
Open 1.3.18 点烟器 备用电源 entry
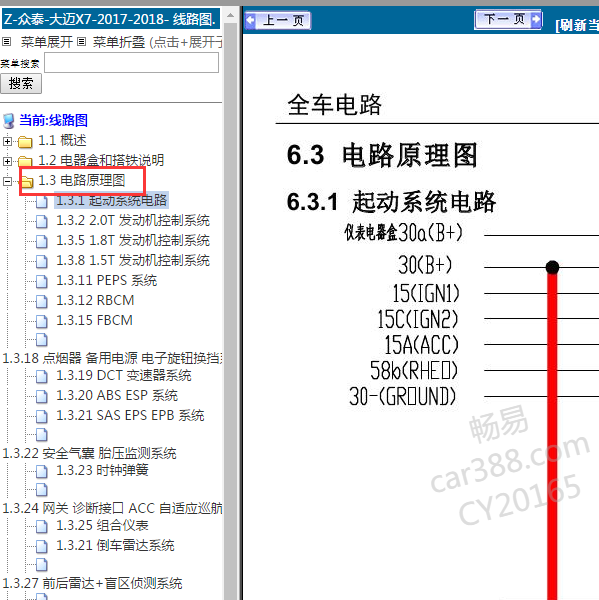[x=112, y=358]
